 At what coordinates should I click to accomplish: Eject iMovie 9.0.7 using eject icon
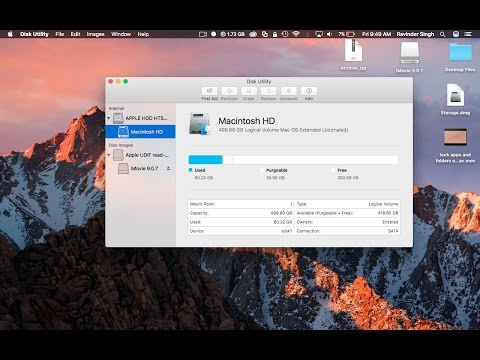168,168
